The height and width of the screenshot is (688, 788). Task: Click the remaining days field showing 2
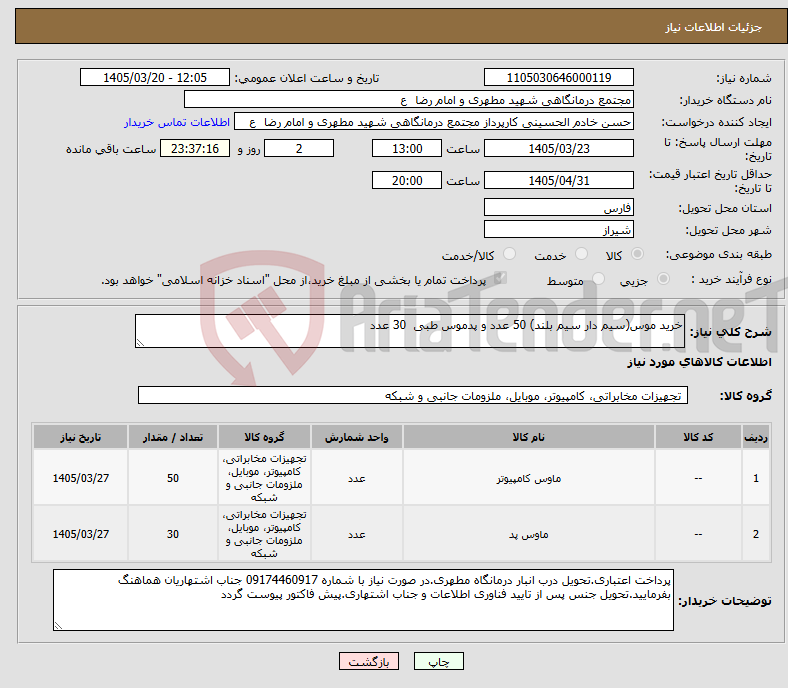pyautogui.click(x=299, y=148)
